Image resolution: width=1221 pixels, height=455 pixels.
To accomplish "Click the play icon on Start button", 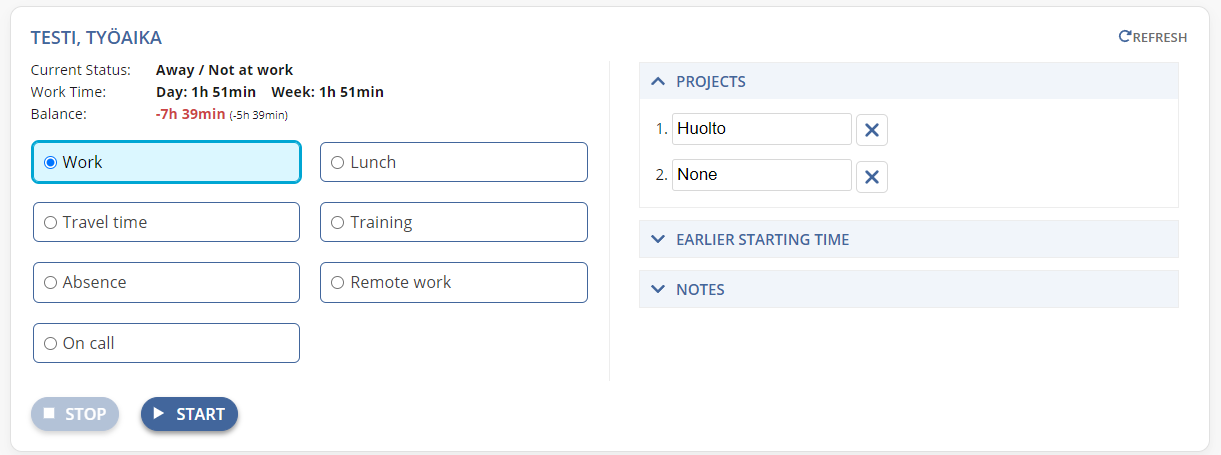I will pyautogui.click(x=158, y=413).
